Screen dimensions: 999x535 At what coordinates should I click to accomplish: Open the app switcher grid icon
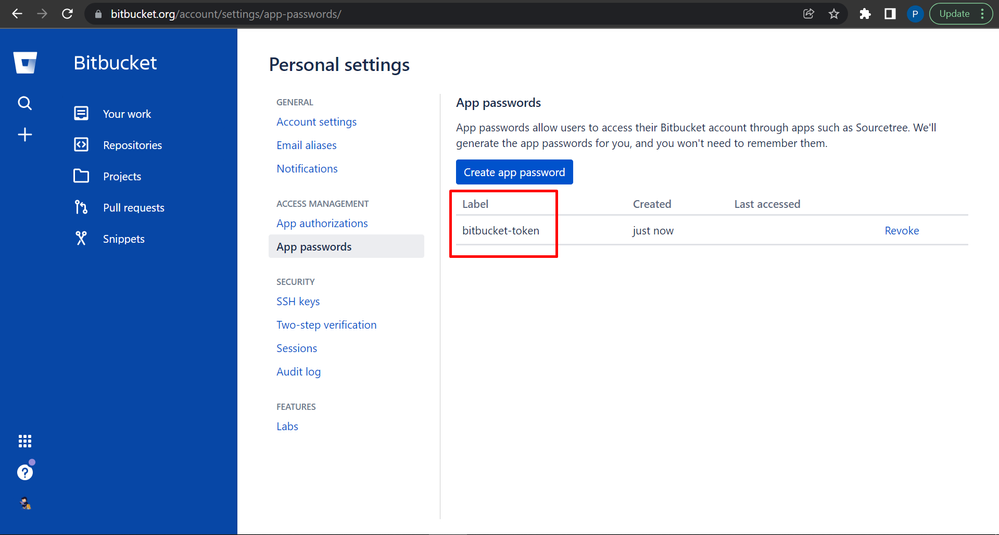click(x=25, y=441)
